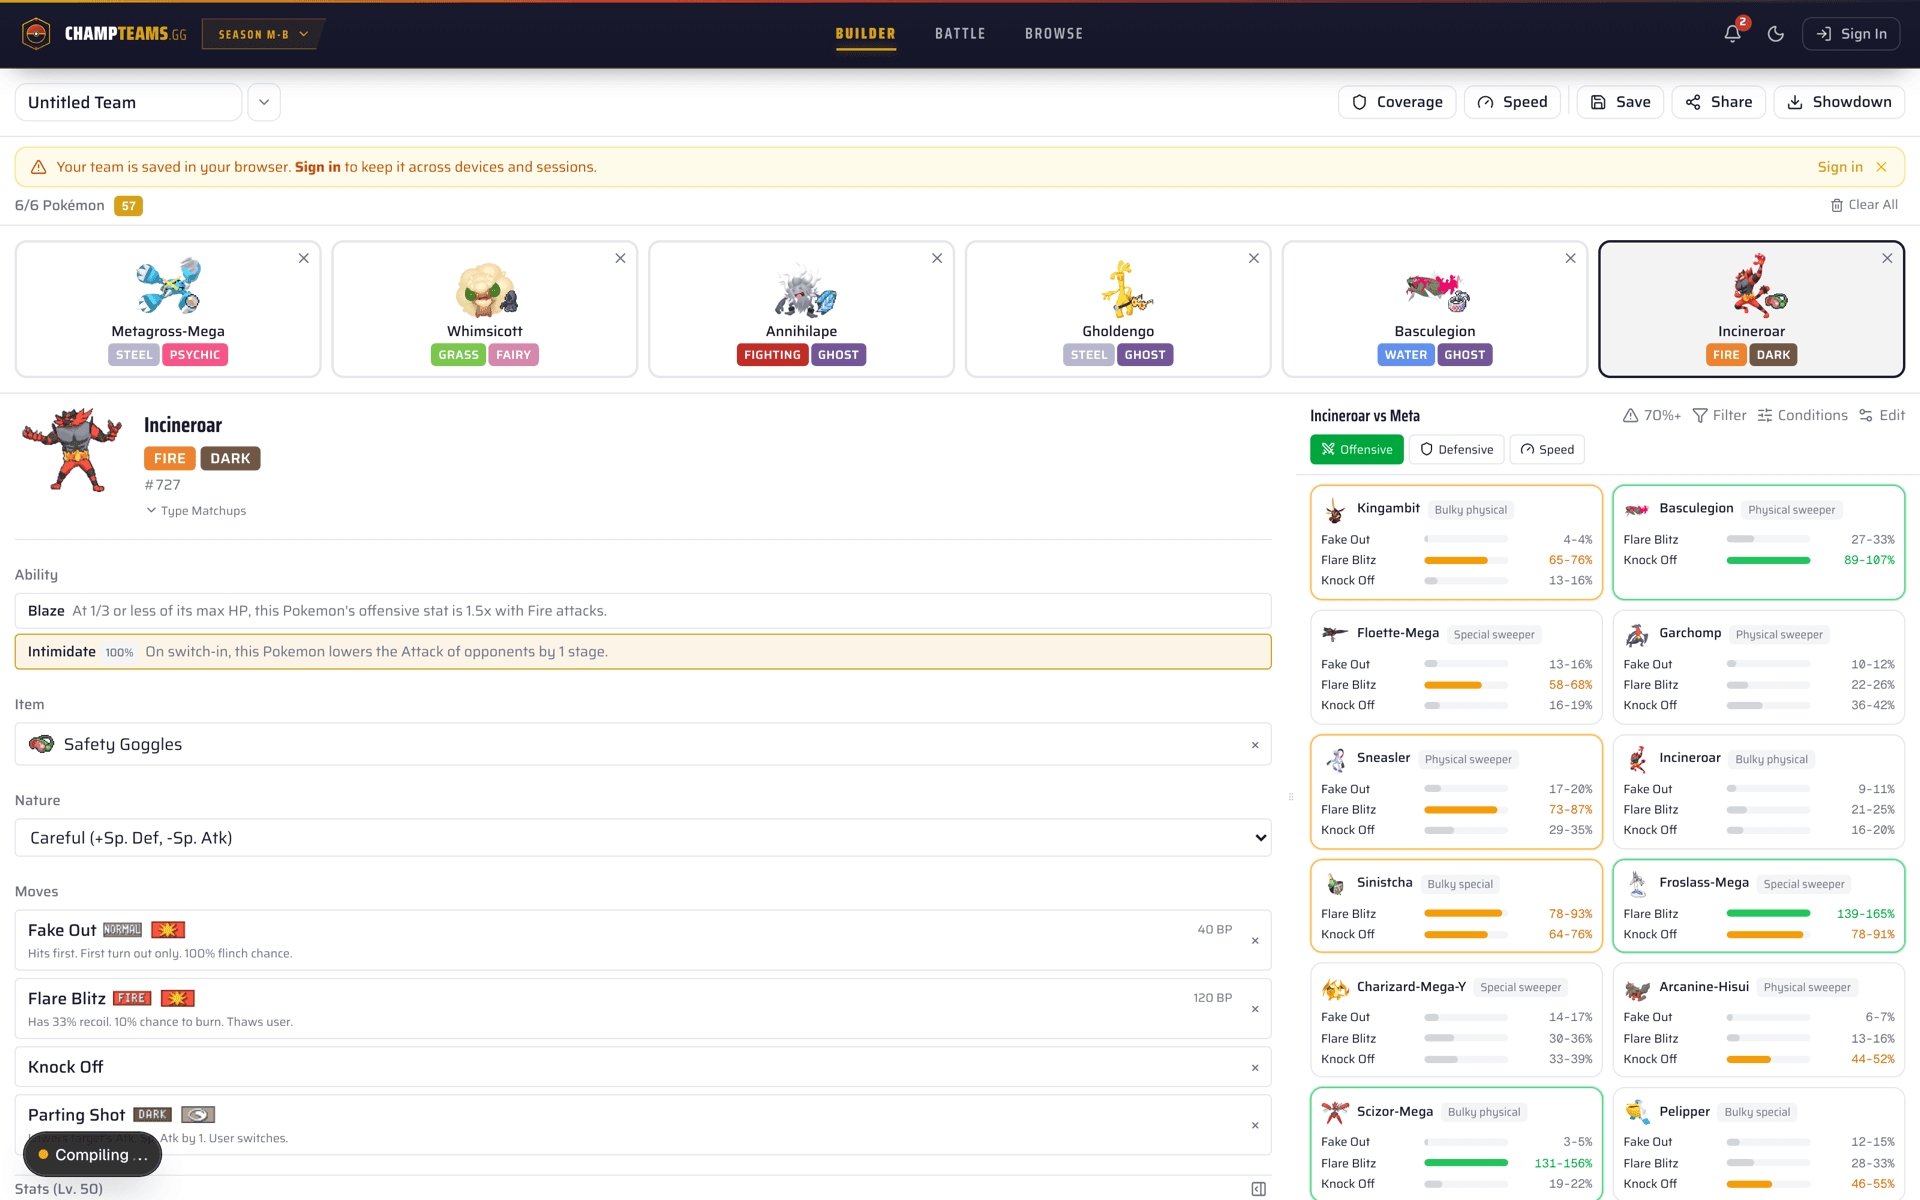The height and width of the screenshot is (1200, 1920).
Task: Dismiss the sign-in warning banner
Action: pyautogui.click(x=1881, y=167)
